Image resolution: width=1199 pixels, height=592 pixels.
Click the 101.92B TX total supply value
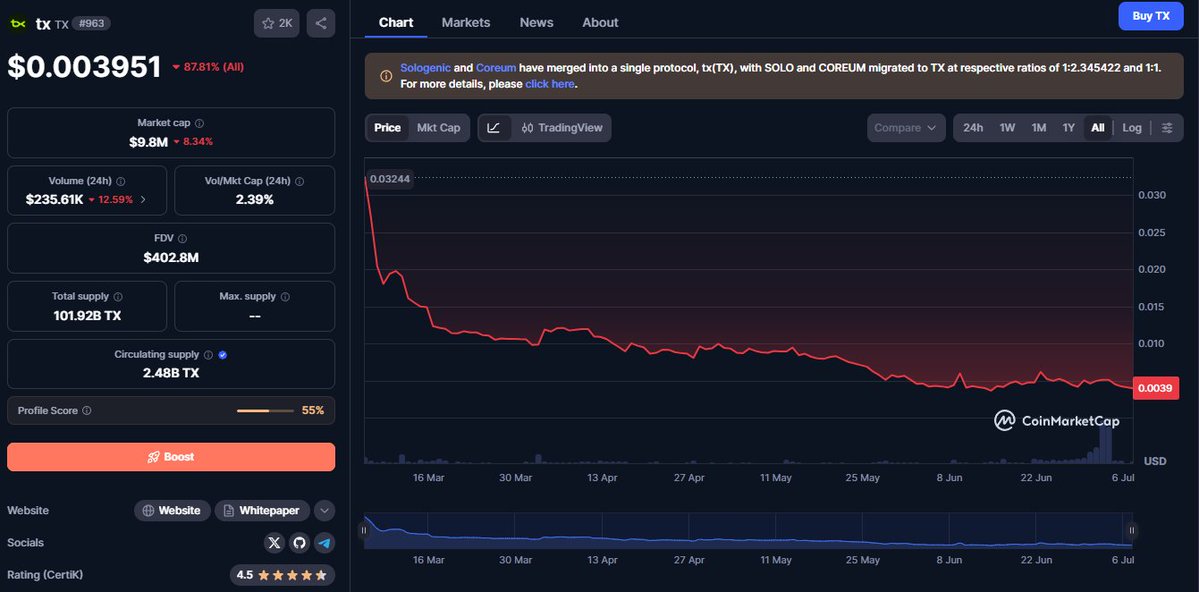[87, 315]
